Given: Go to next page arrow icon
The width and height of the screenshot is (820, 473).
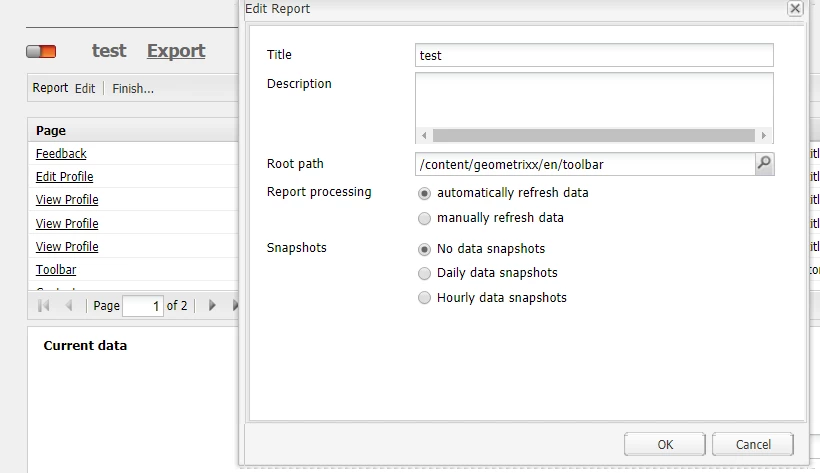Looking at the screenshot, I should pyautogui.click(x=212, y=306).
